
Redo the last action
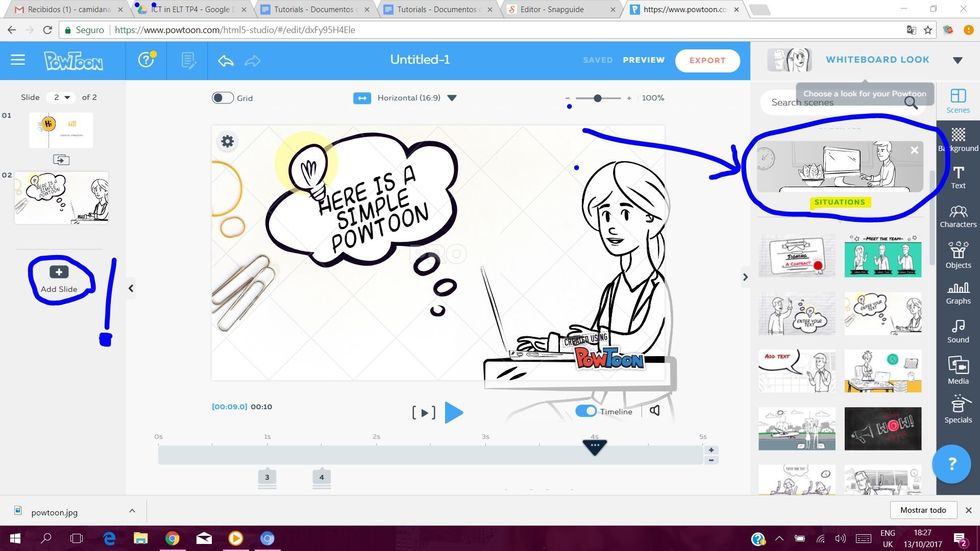(x=252, y=61)
